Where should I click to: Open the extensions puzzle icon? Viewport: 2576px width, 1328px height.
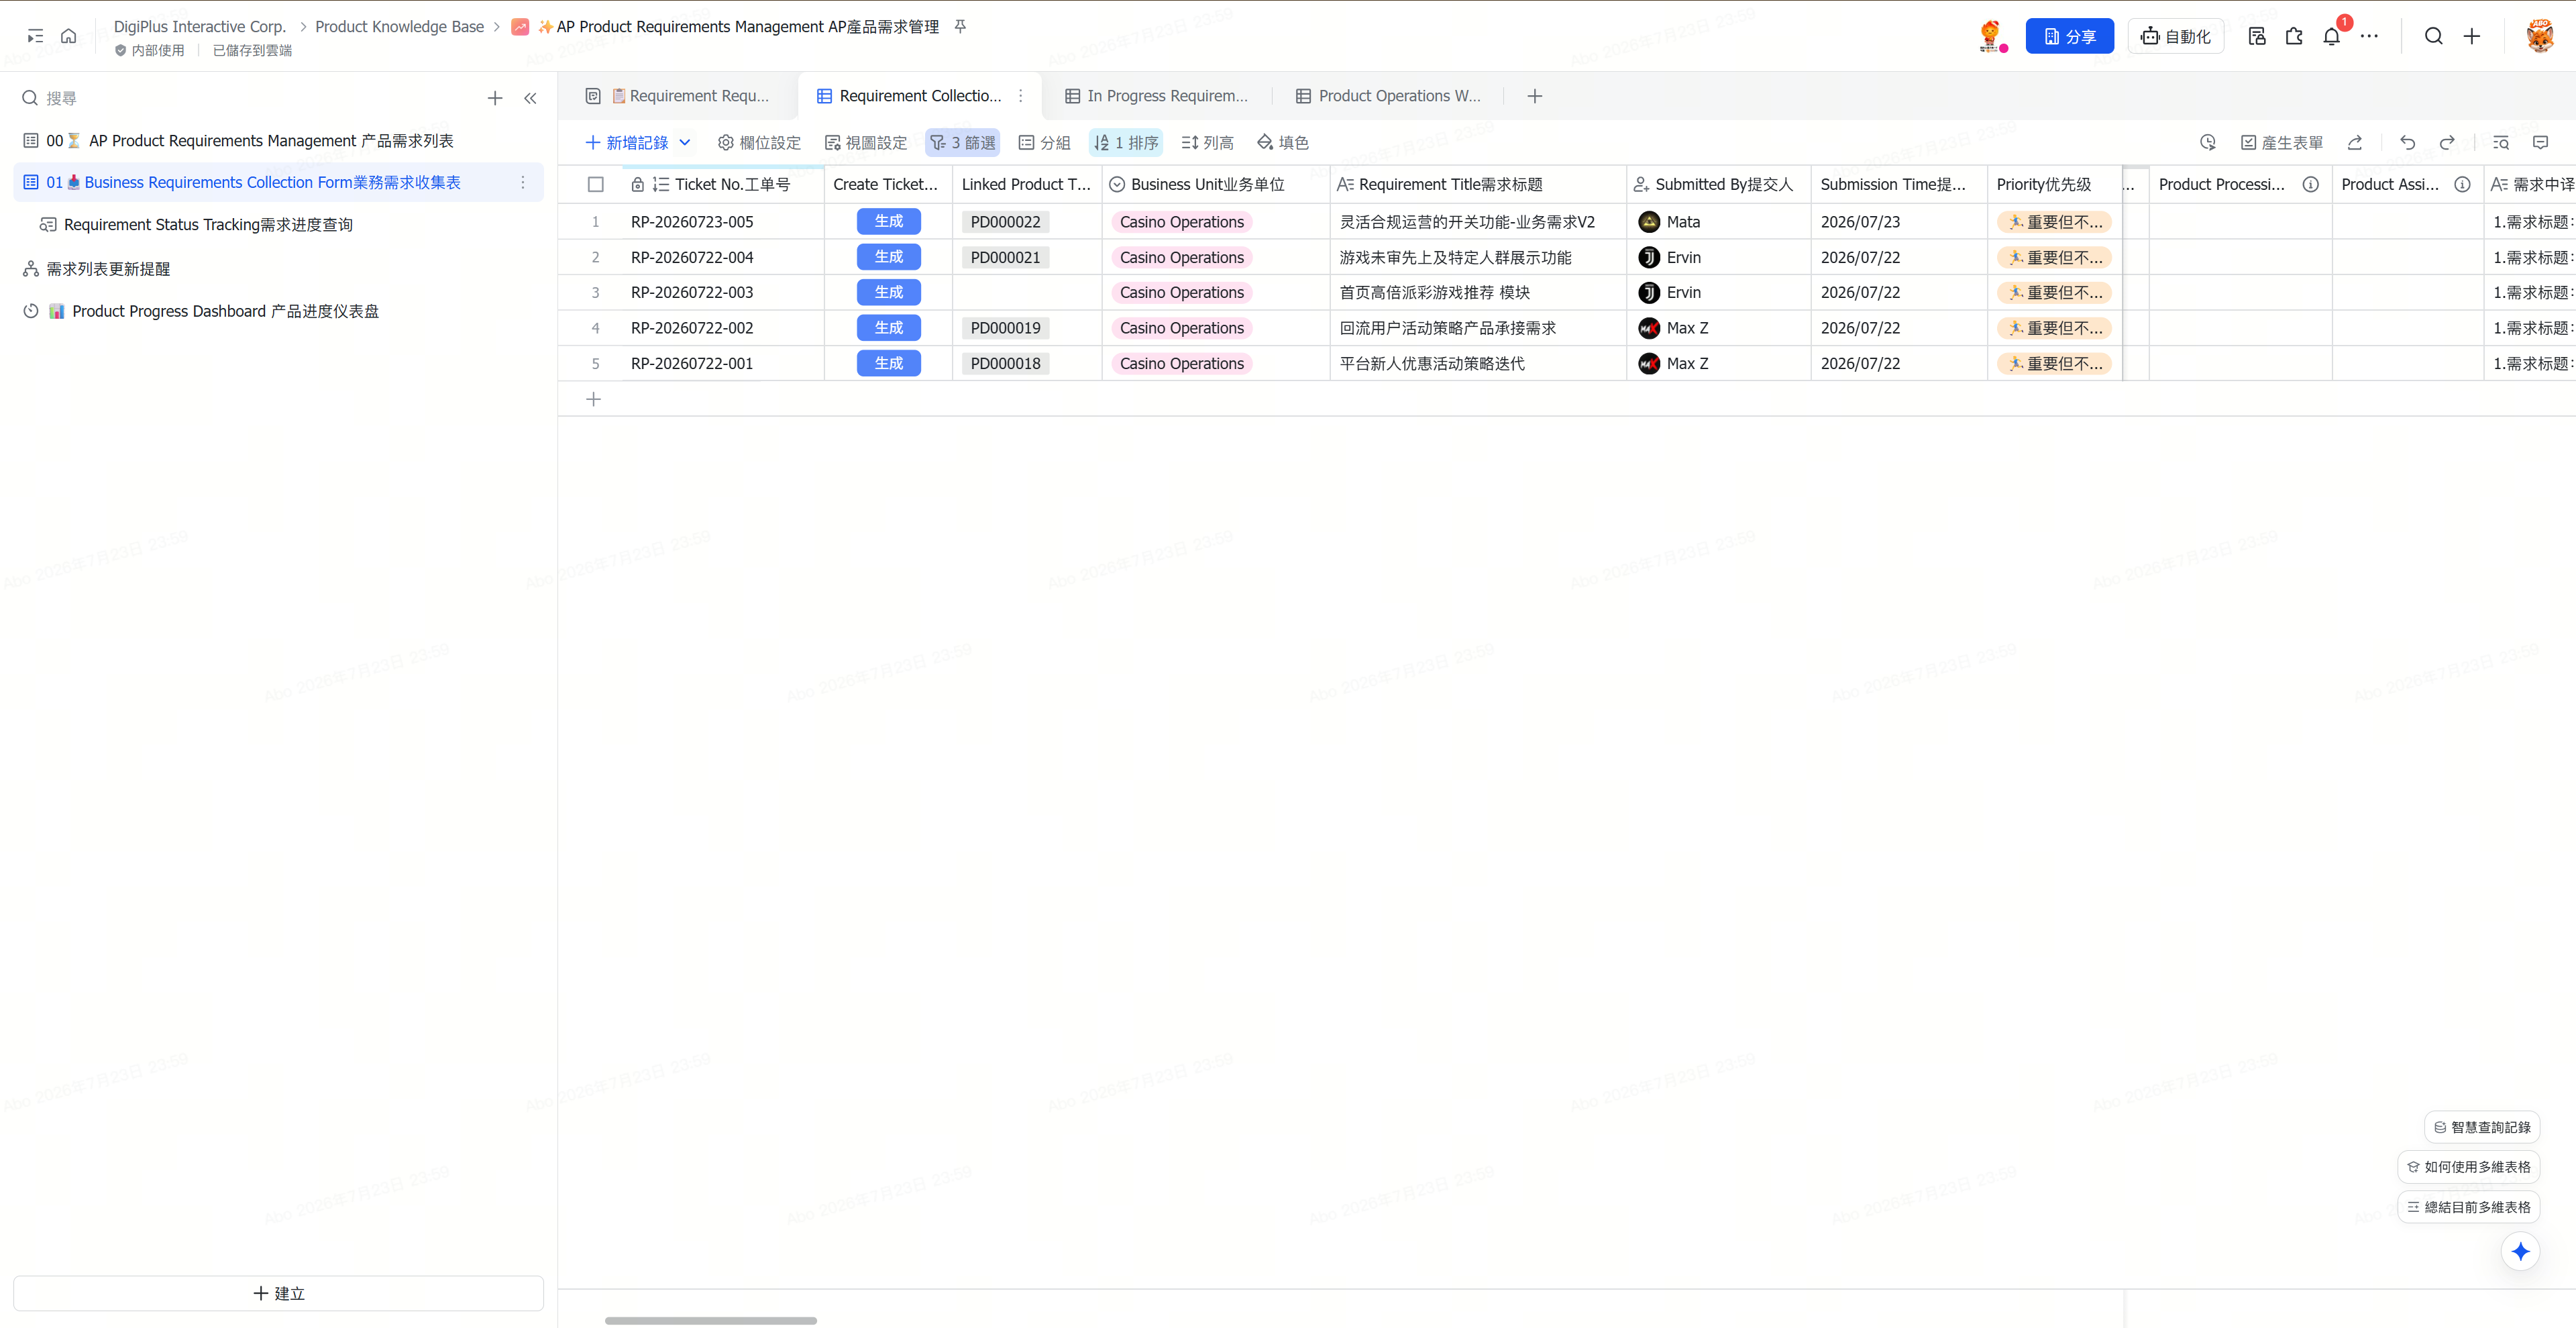pos(2294,36)
